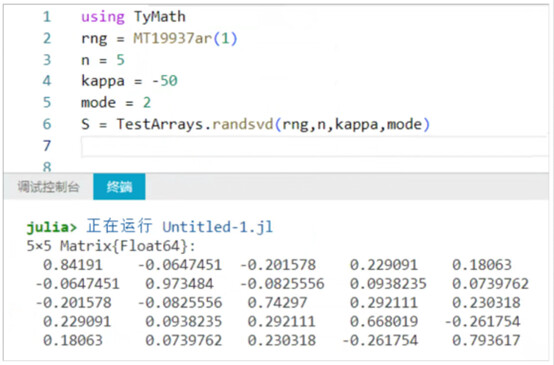Click 'MT19937ar' function call on line 2
554x365 pixels.
[172, 38]
